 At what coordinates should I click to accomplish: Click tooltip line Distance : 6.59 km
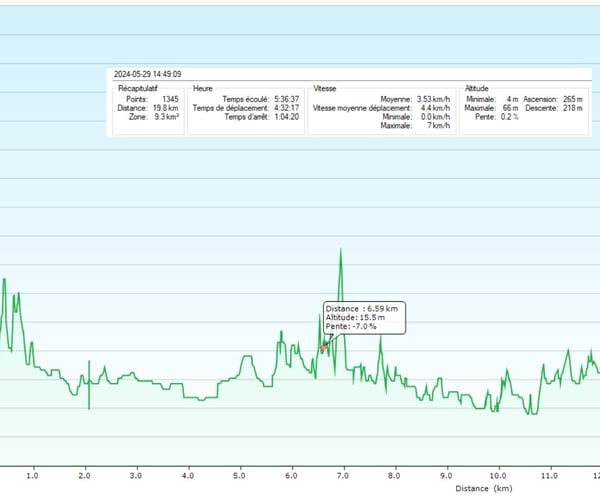pos(362,308)
